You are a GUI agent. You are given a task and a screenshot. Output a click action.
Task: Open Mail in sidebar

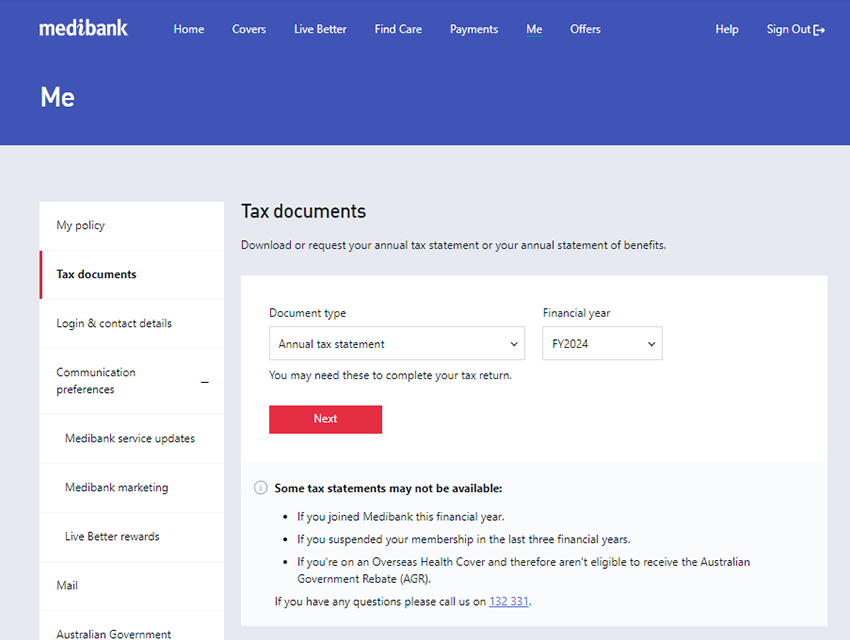(132, 586)
